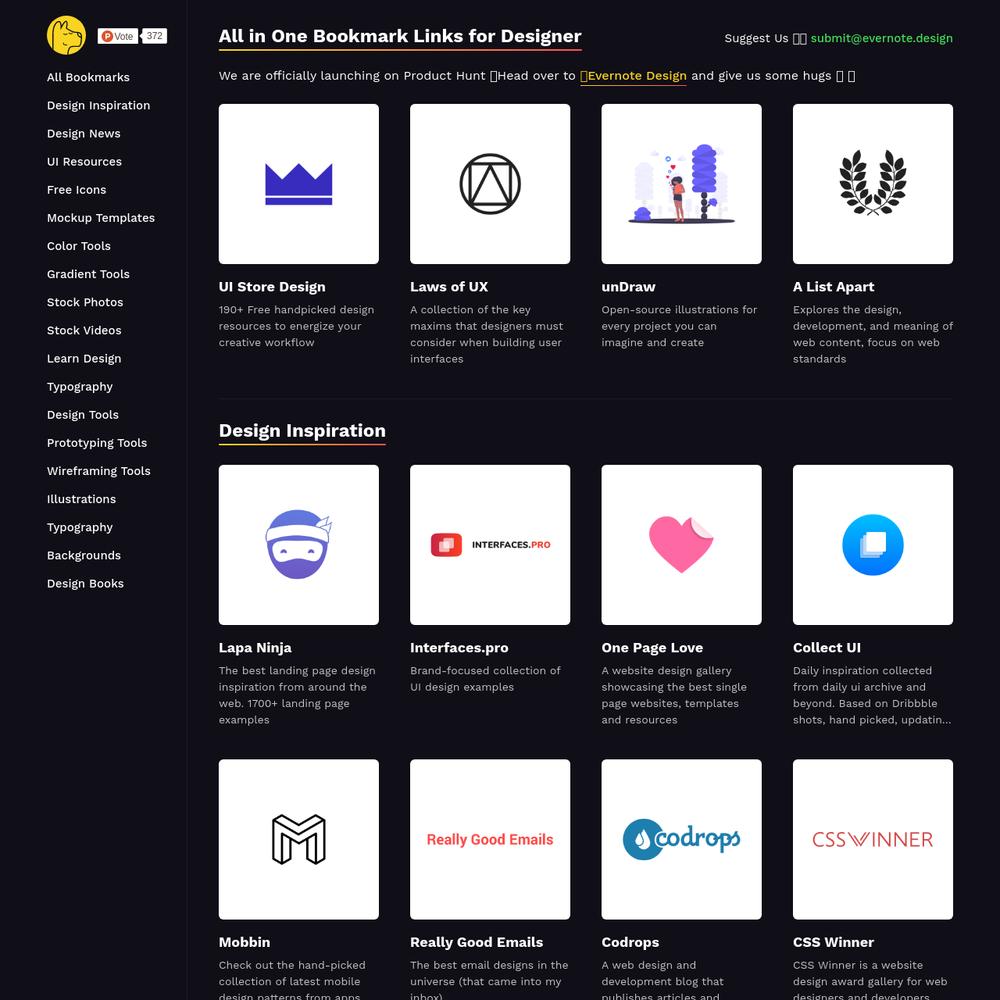Open the Wireframing Tools category
Screen dimensions: 1000x1000
(x=99, y=471)
